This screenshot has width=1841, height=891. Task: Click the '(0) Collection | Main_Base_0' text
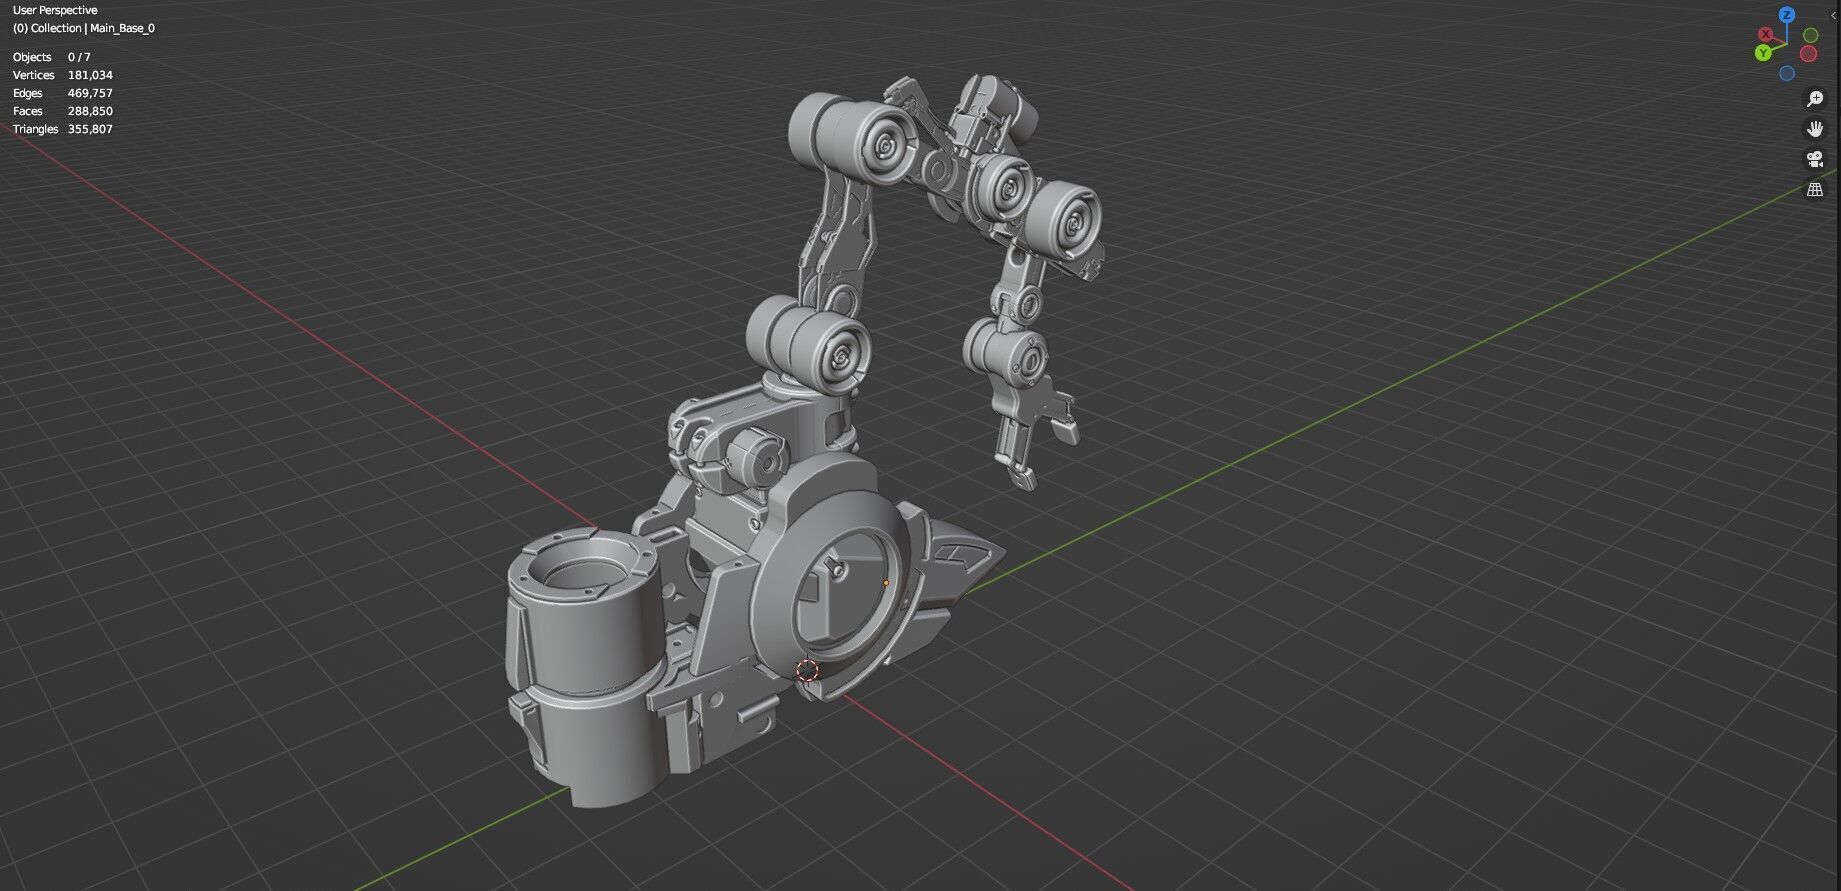[x=84, y=28]
